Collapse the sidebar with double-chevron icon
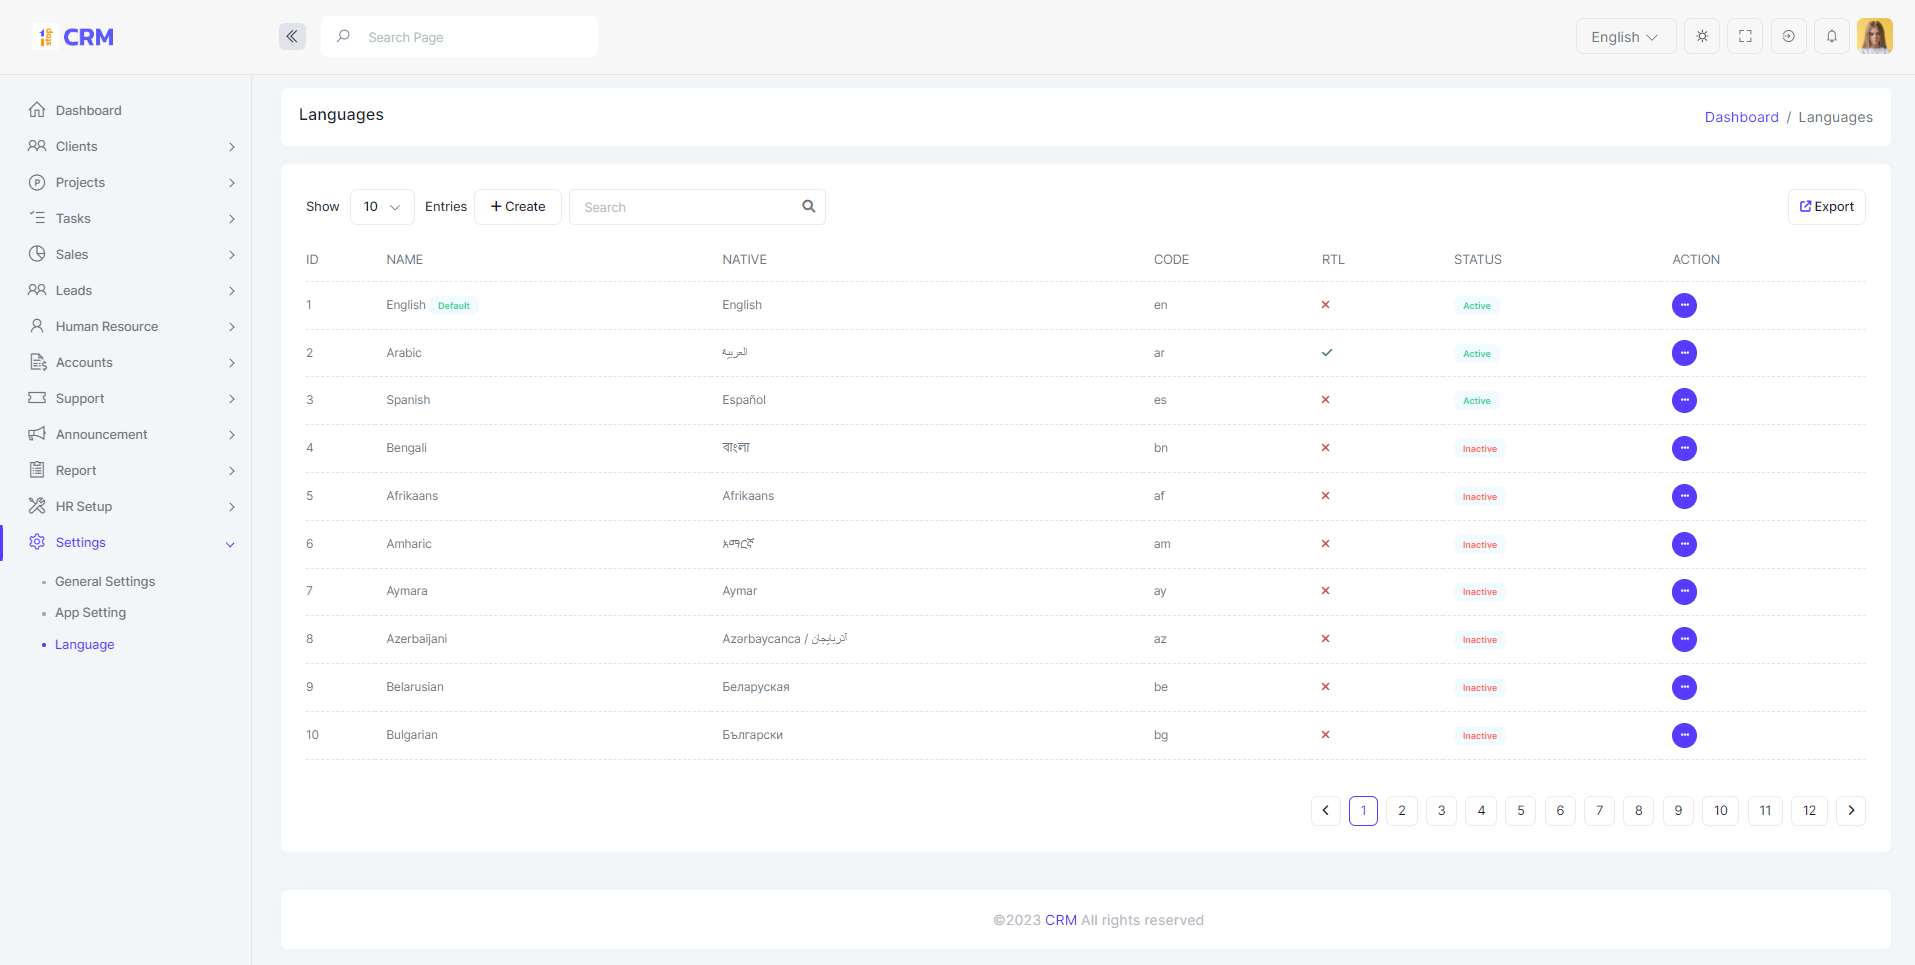Screen dimensions: 1915x965 pyautogui.click(x=292, y=37)
